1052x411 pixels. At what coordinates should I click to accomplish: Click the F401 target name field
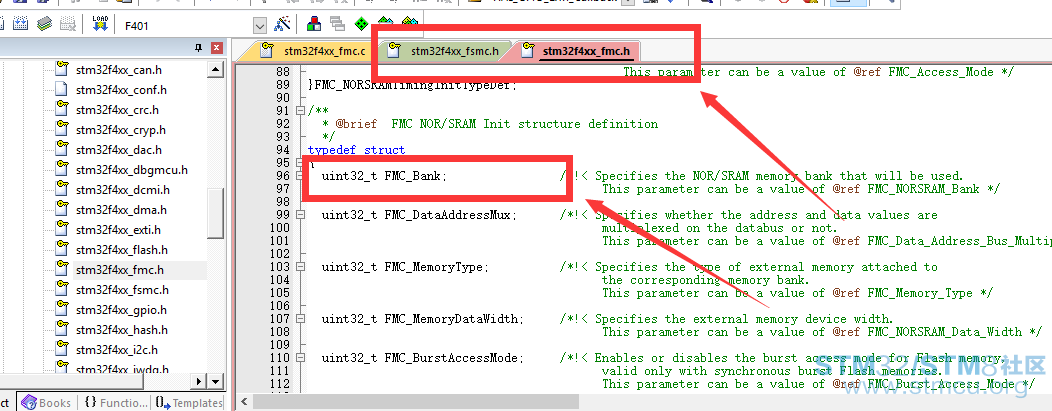click(187, 26)
